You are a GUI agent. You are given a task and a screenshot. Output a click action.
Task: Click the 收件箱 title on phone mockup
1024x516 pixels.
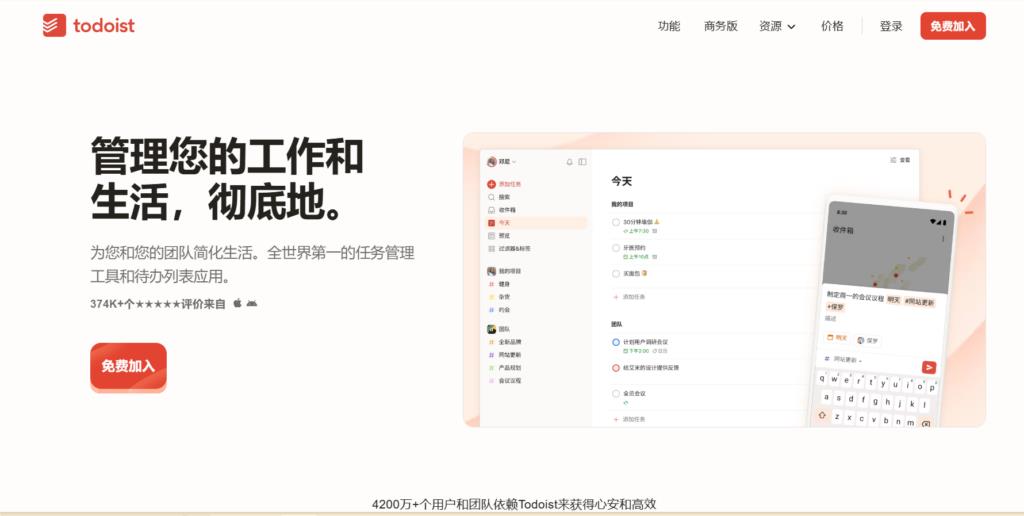pos(842,230)
